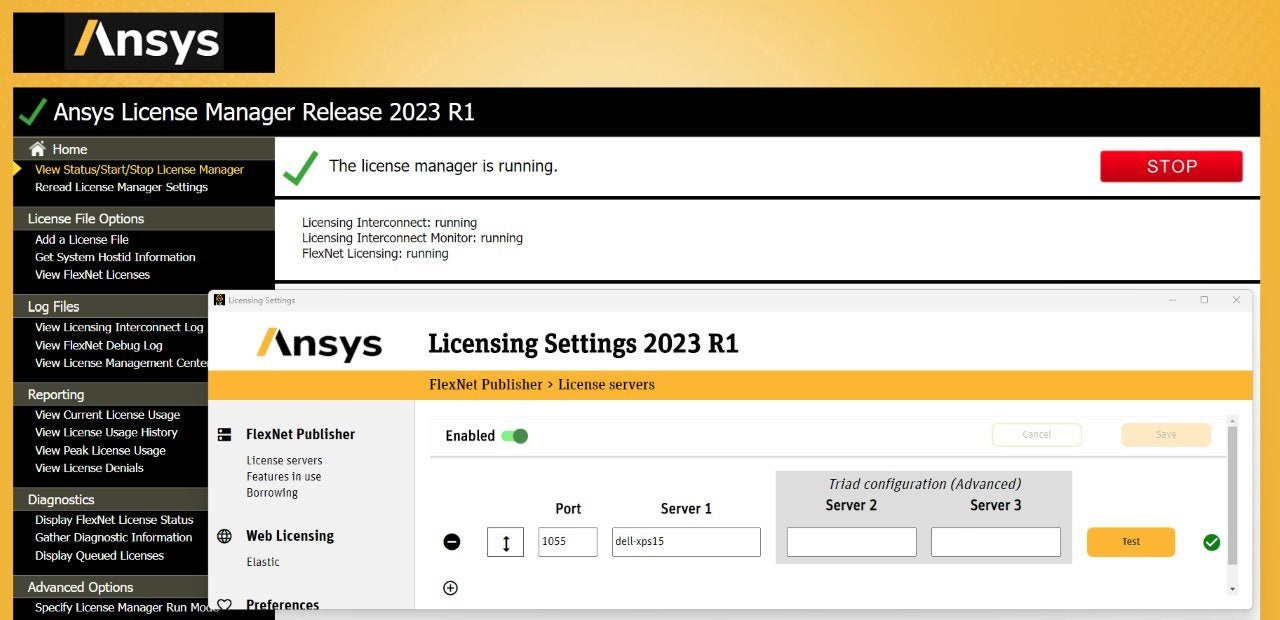Open View Licensing Interconnect Log
Image resolution: width=1280 pixels, height=620 pixels.
119,327
